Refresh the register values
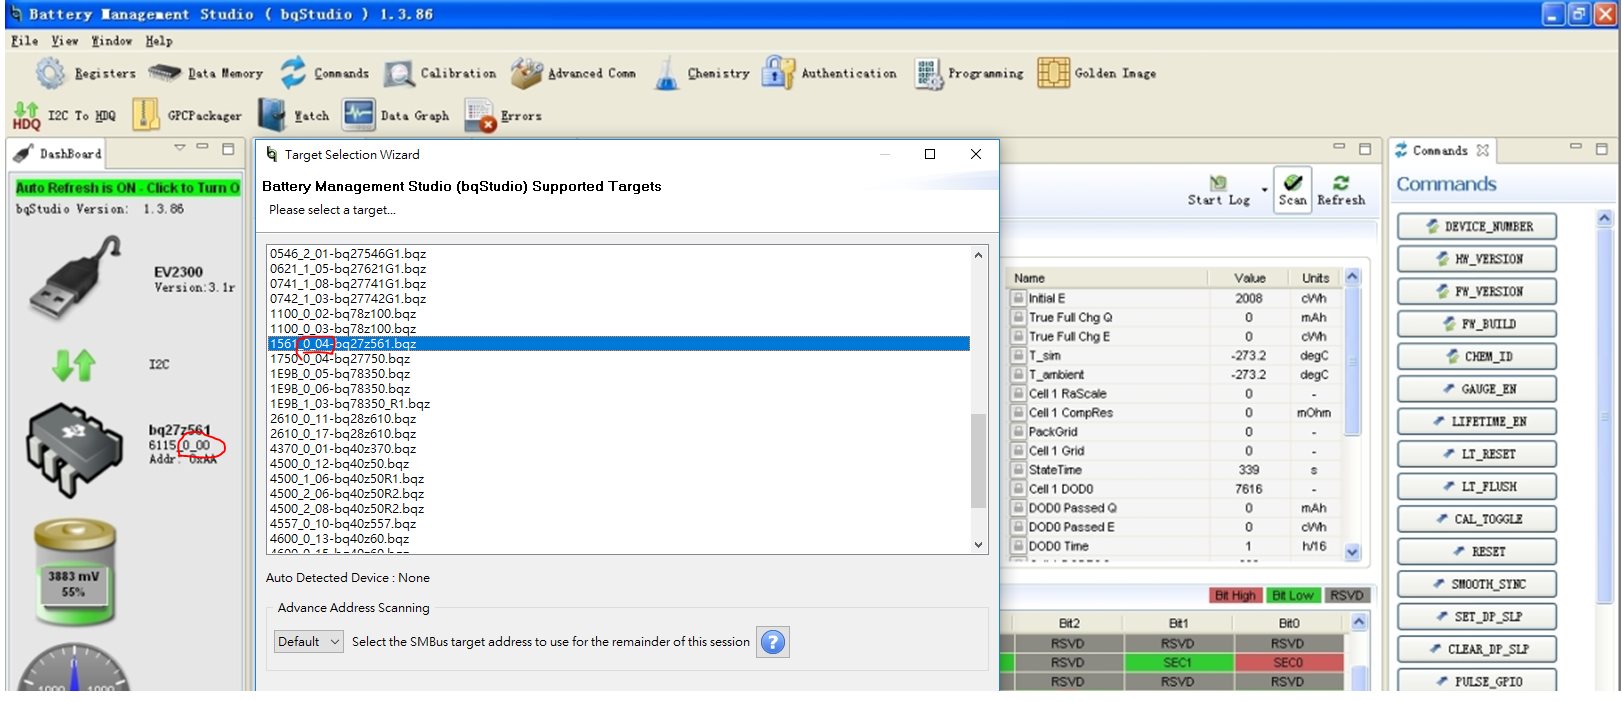The height and width of the screenshot is (702, 1622). coord(1341,191)
